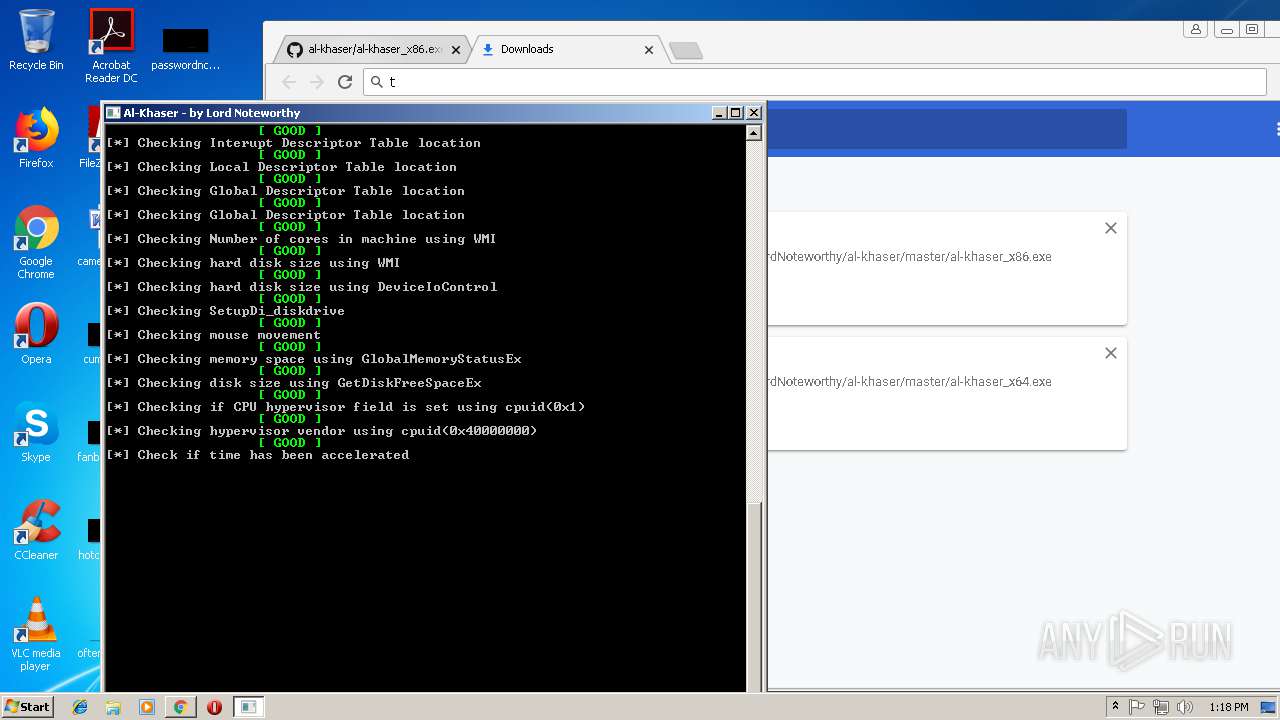Launch Skype from the desktop

36,432
